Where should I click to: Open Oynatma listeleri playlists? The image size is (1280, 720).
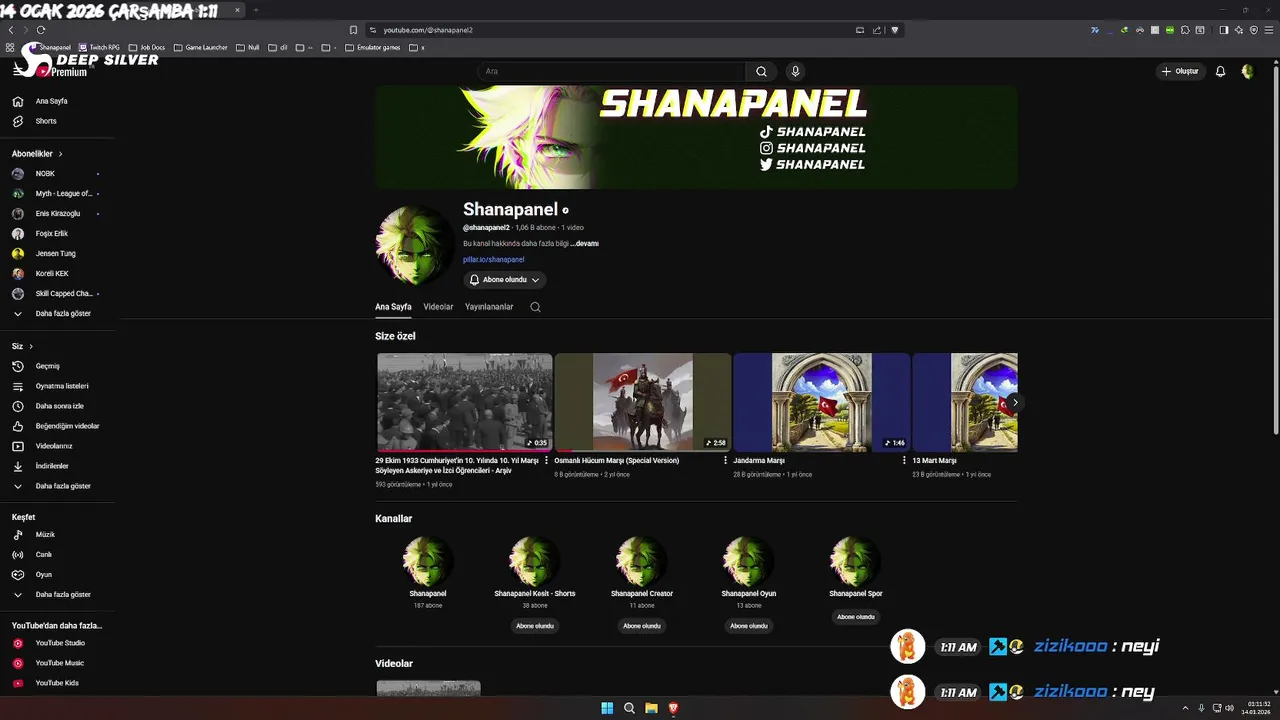coord(62,386)
